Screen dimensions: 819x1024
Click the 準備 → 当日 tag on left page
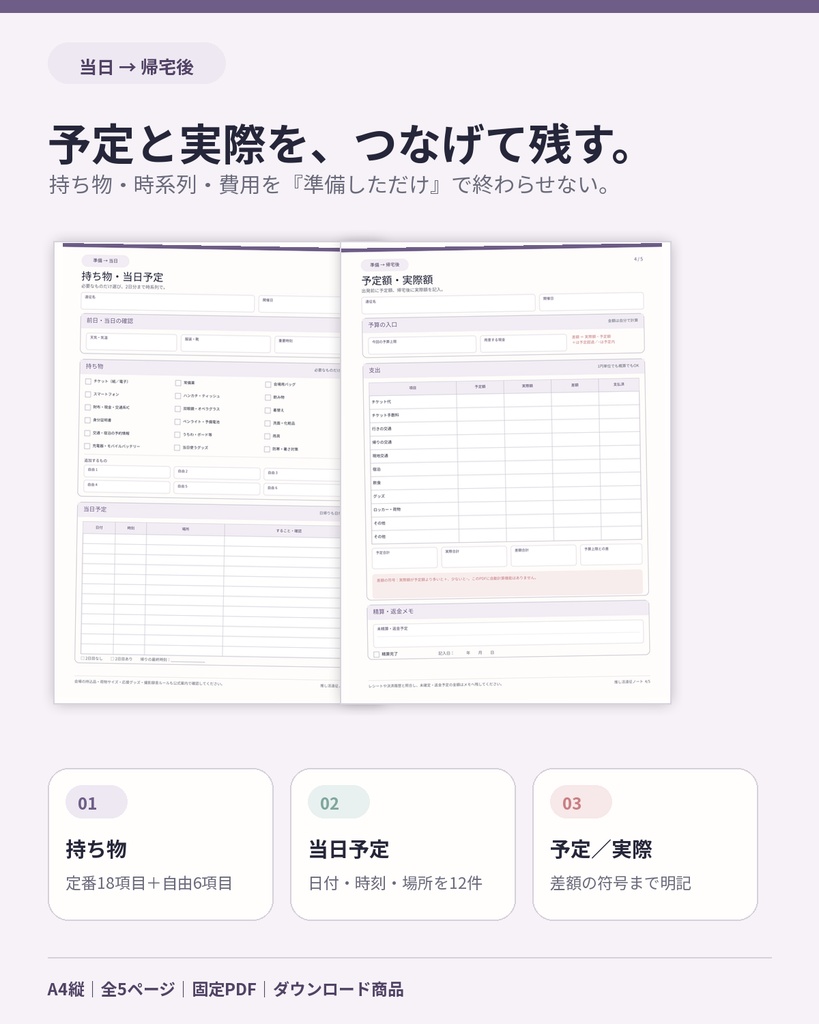coord(105,260)
